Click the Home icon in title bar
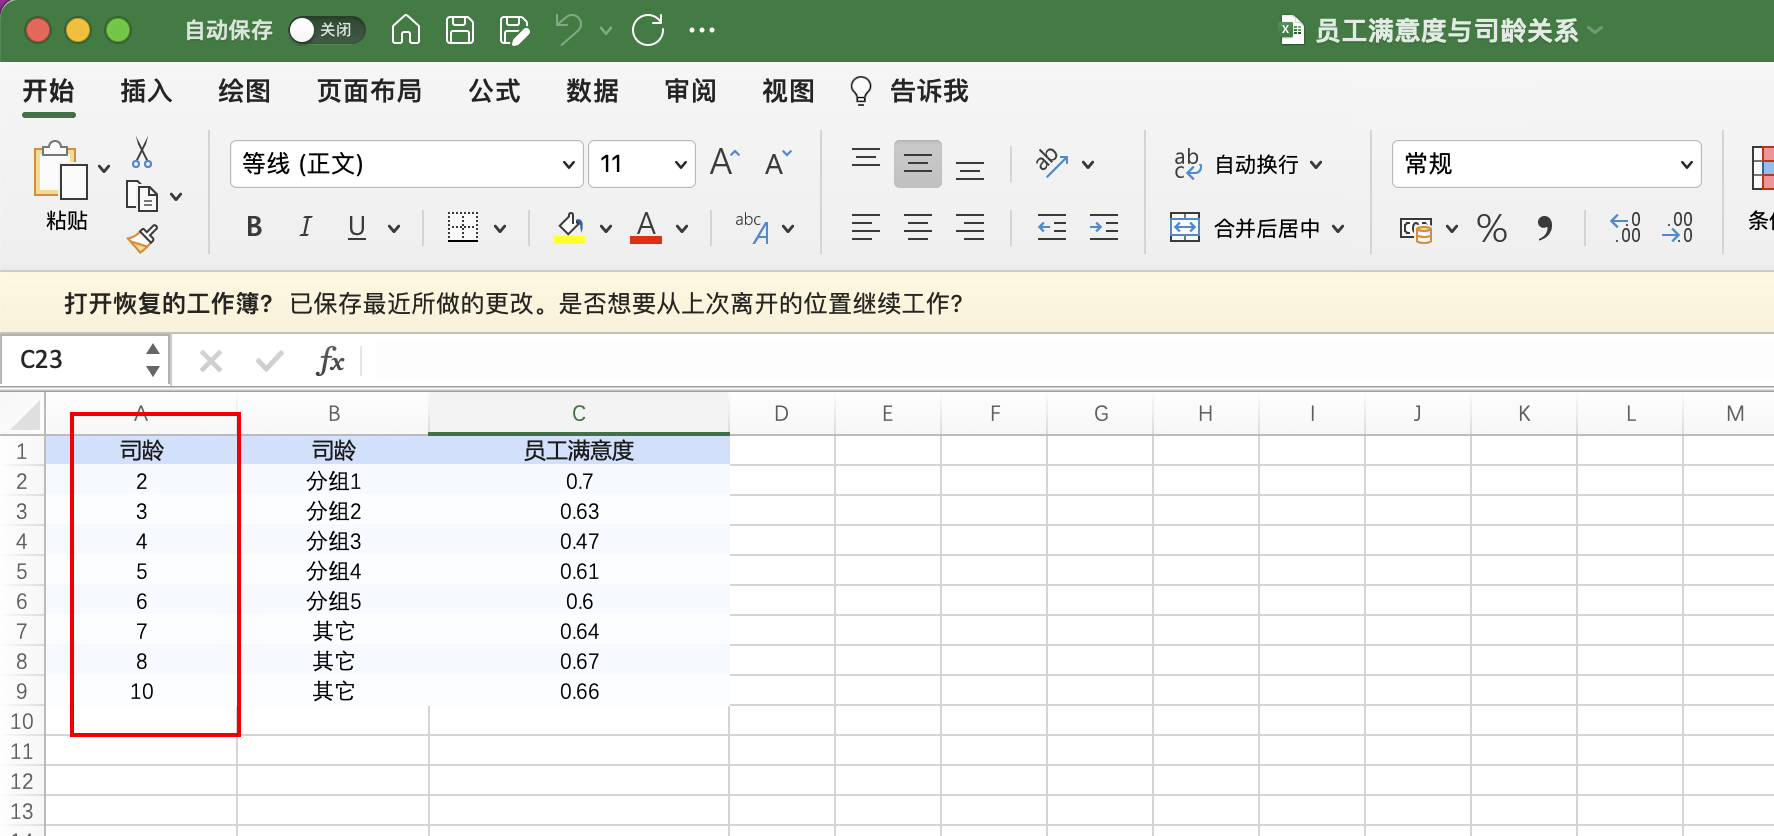The image size is (1774, 836). click(405, 30)
